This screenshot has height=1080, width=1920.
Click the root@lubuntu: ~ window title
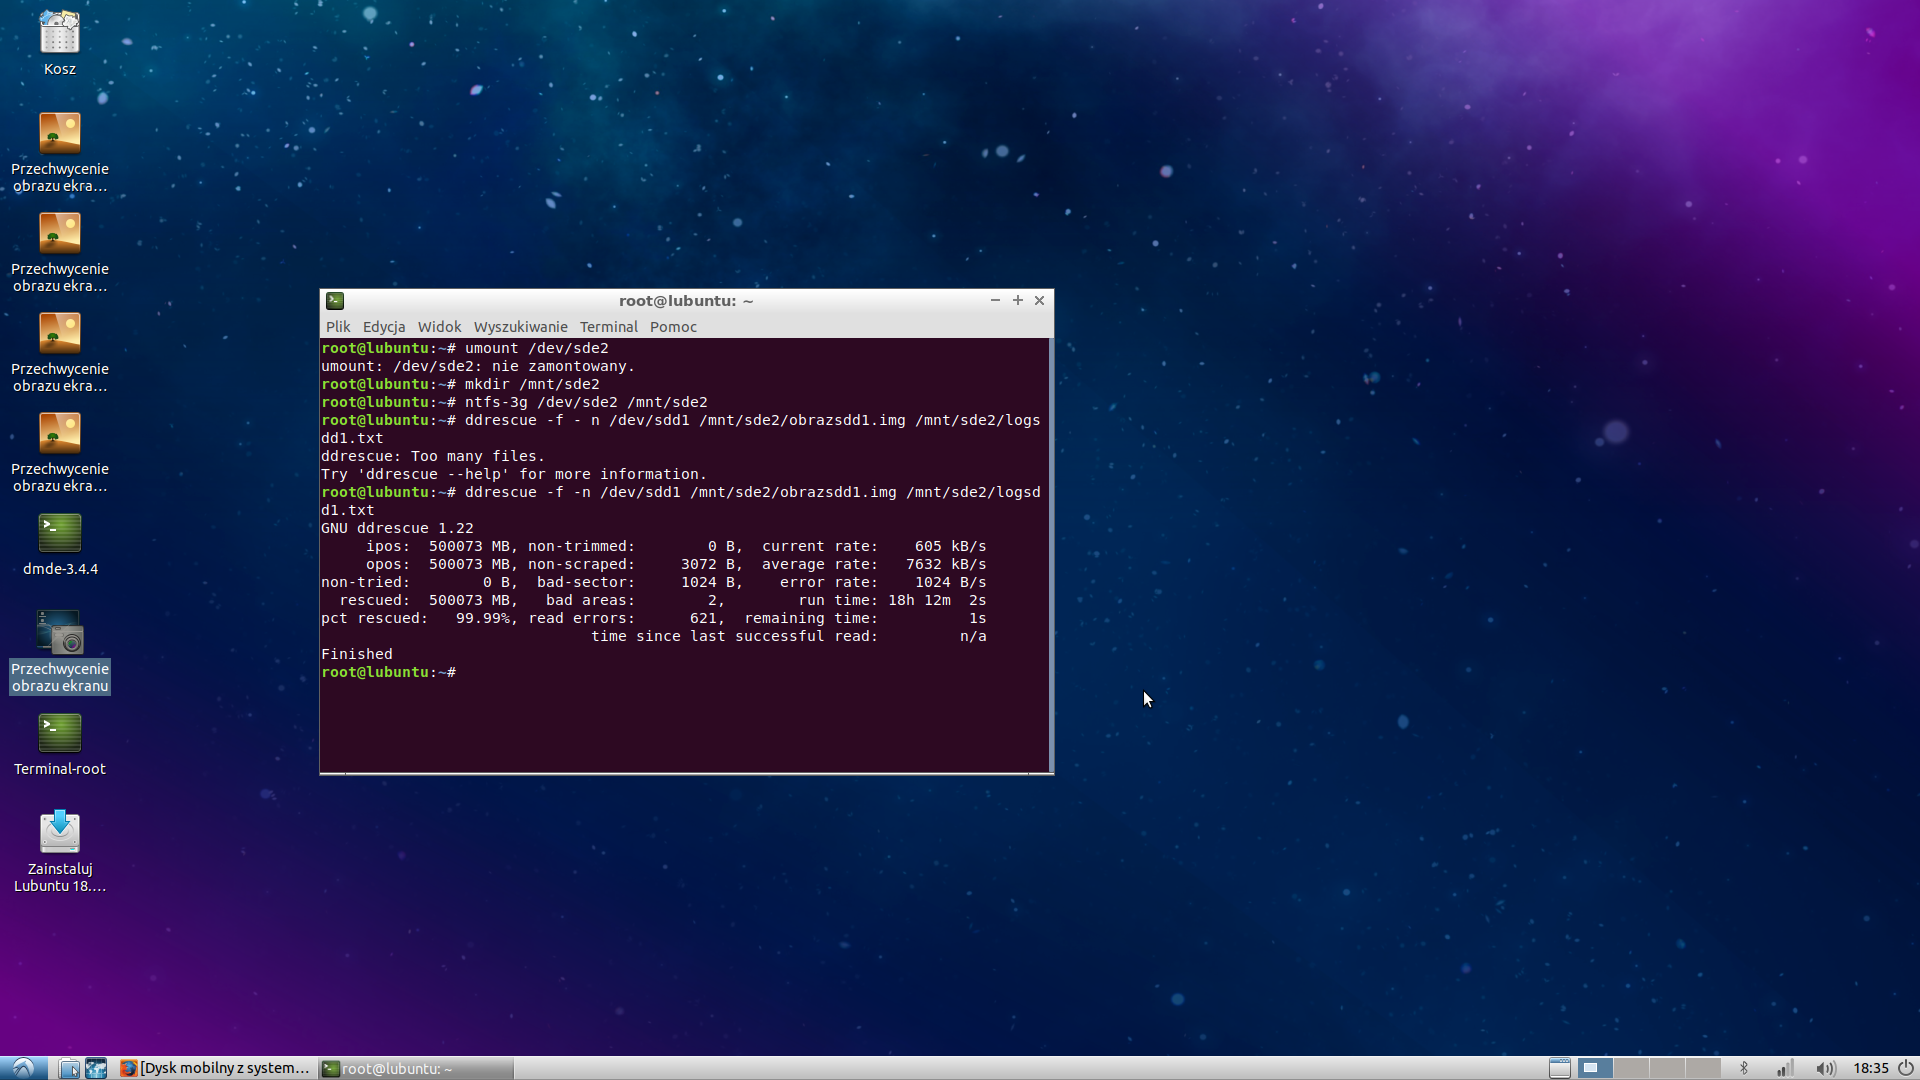pos(686,300)
